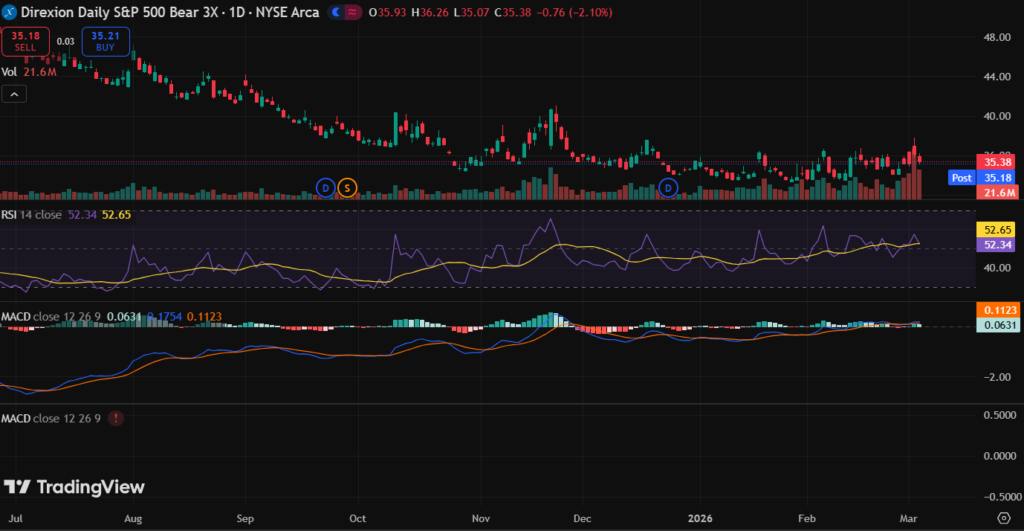Click the orange split S marker
Viewport: 1024px width, 531px height.
pyautogui.click(x=346, y=187)
